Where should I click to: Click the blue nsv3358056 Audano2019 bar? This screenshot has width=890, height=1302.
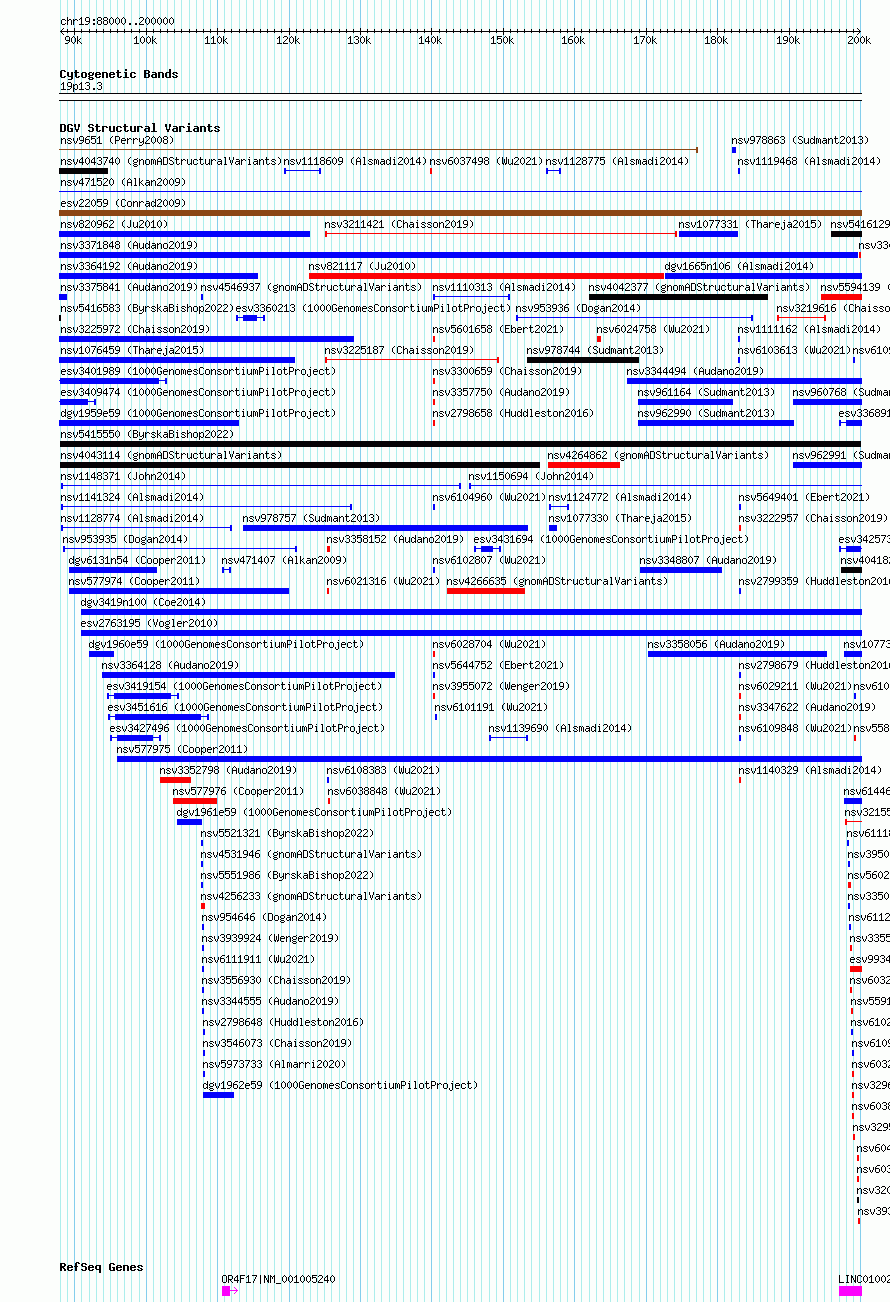(737, 654)
